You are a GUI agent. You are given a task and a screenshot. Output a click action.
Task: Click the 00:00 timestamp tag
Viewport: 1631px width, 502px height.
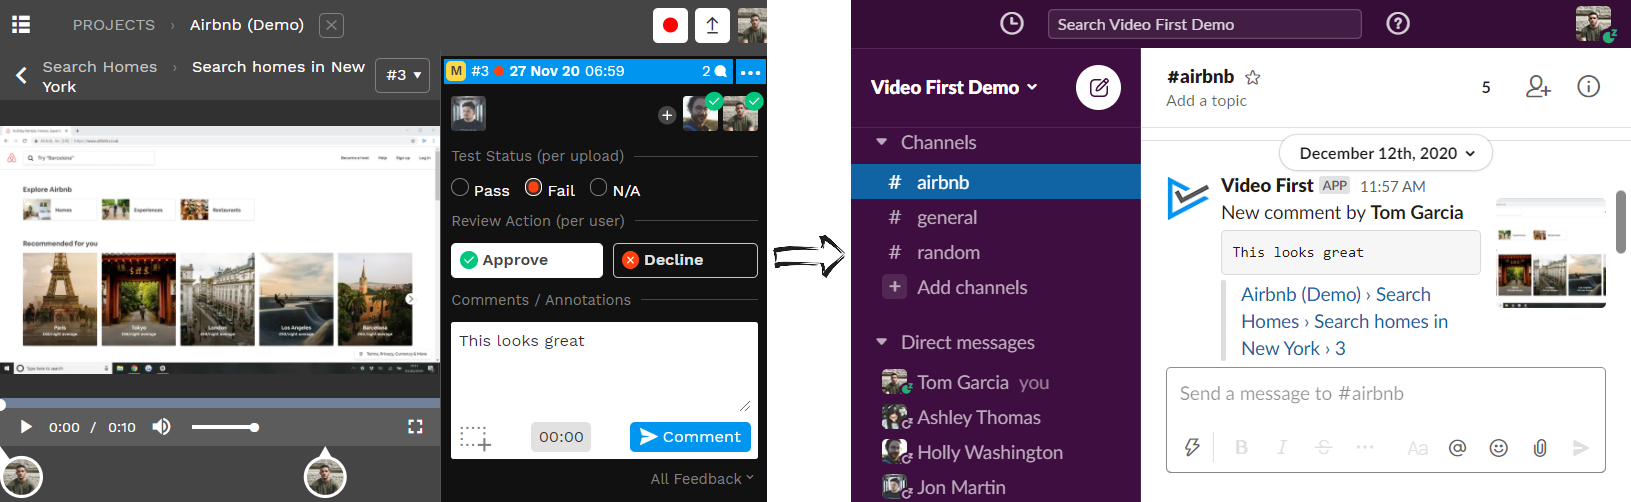coord(561,437)
